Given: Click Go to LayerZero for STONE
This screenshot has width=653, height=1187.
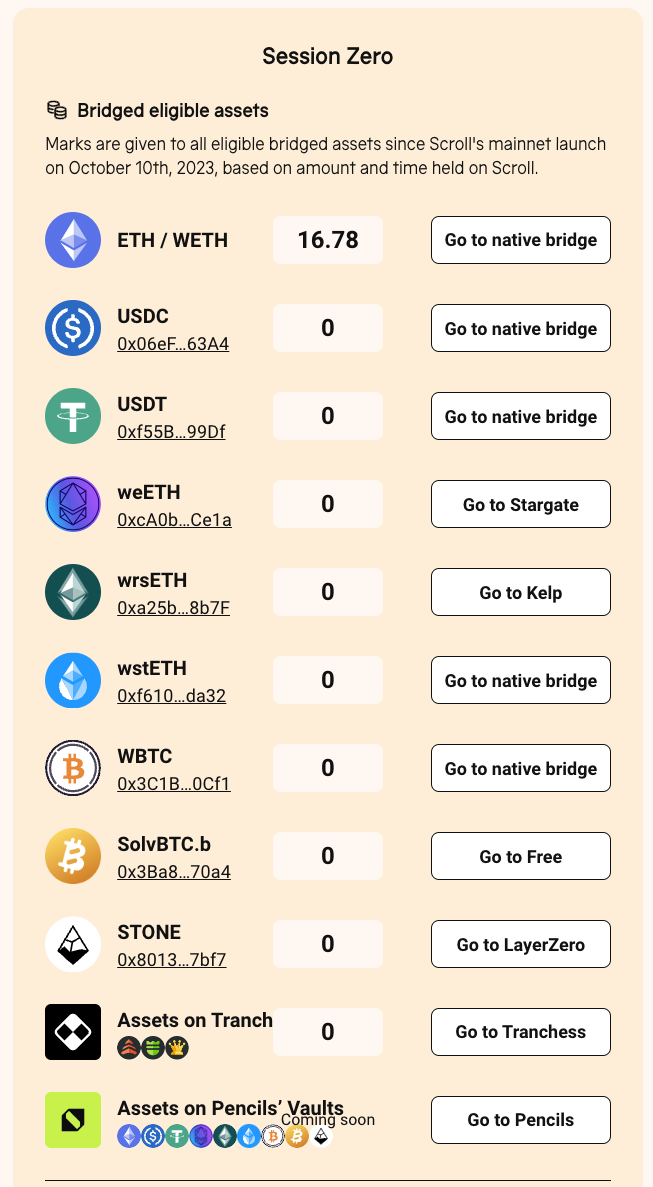Looking at the screenshot, I should click(x=520, y=944).
